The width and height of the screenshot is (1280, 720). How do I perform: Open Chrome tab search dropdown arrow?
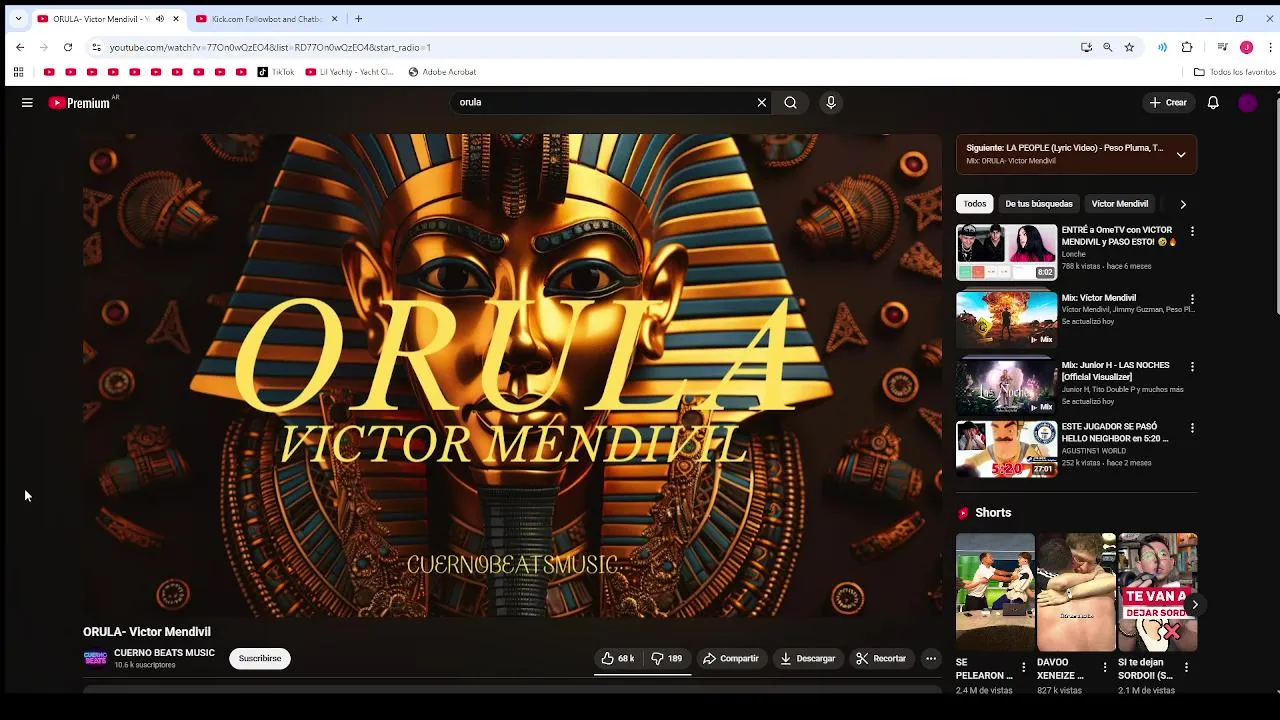(17, 18)
